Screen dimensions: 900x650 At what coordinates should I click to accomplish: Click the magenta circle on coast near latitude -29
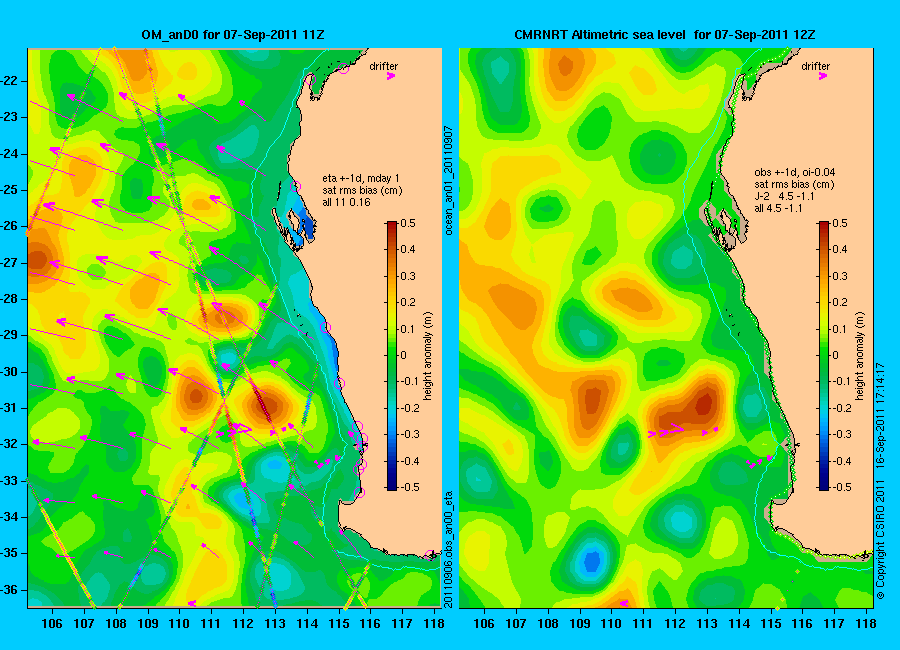coord(325,328)
